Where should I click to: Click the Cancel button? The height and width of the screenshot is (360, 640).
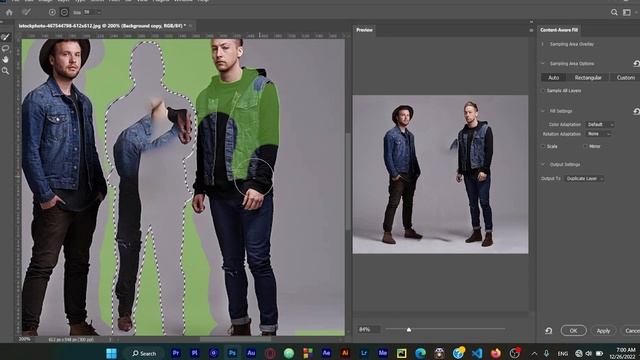coord(631,331)
